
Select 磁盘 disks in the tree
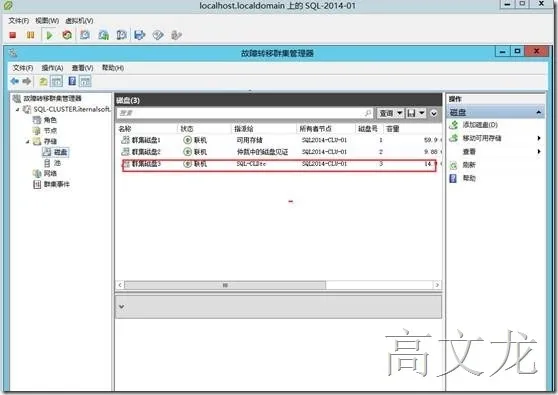point(60,152)
